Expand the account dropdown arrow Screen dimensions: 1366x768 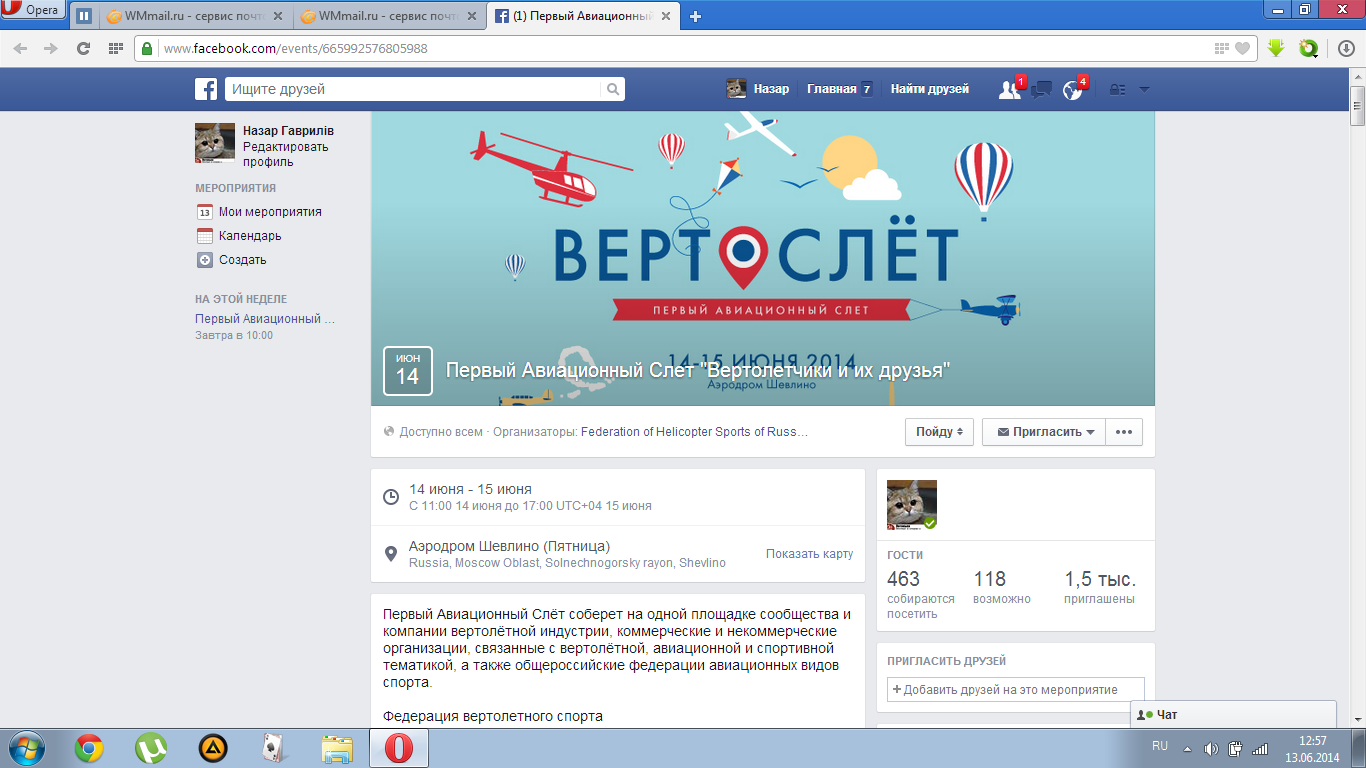pyautogui.click(x=1144, y=89)
